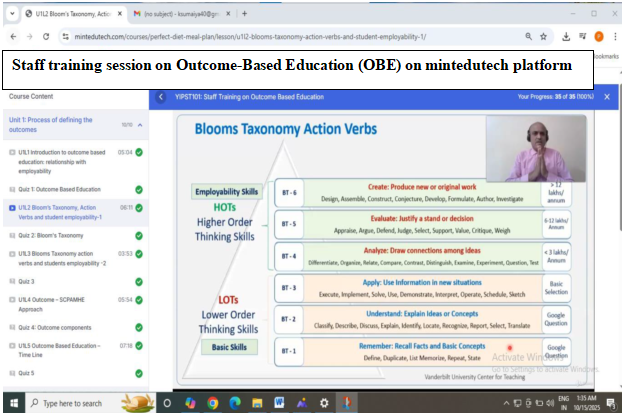This screenshot has width=623, height=420.
Task: Reload the page with the refresh icon
Action: [46, 36]
